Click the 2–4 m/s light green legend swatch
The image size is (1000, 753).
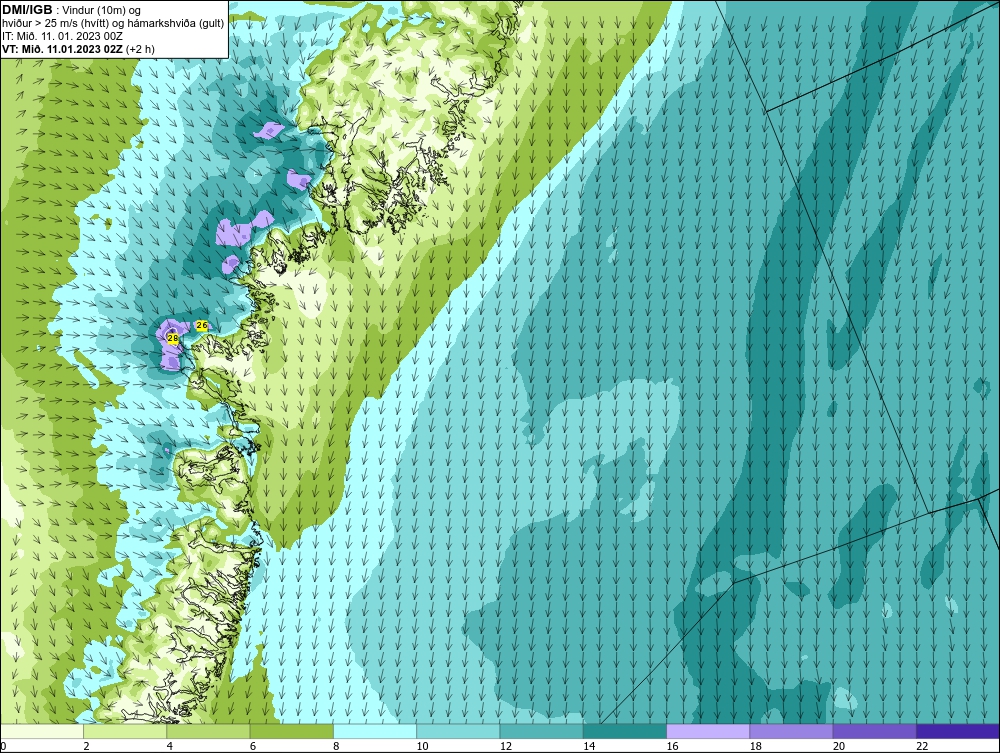pyautogui.click(x=125, y=731)
